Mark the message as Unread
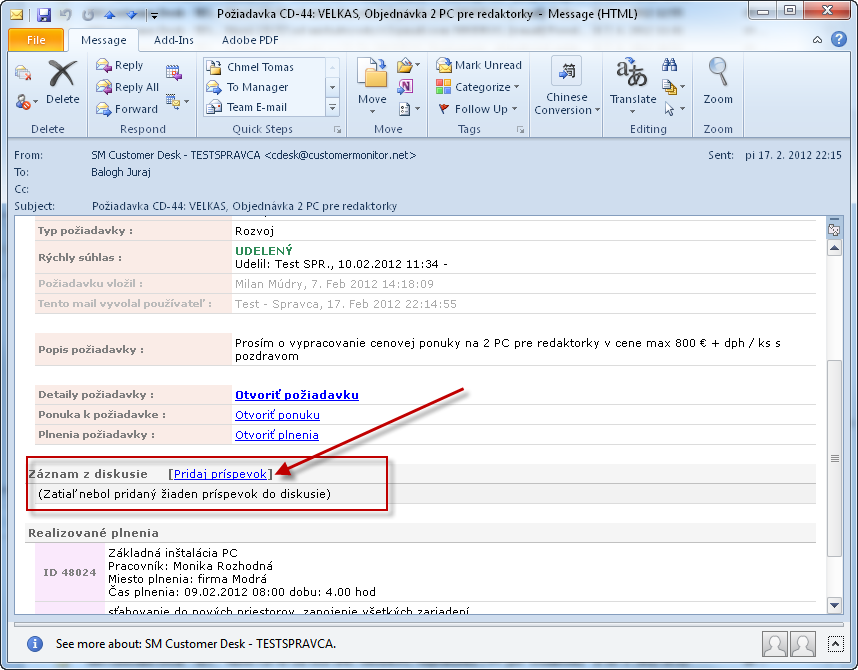The height and width of the screenshot is (670, 858). 478,65
